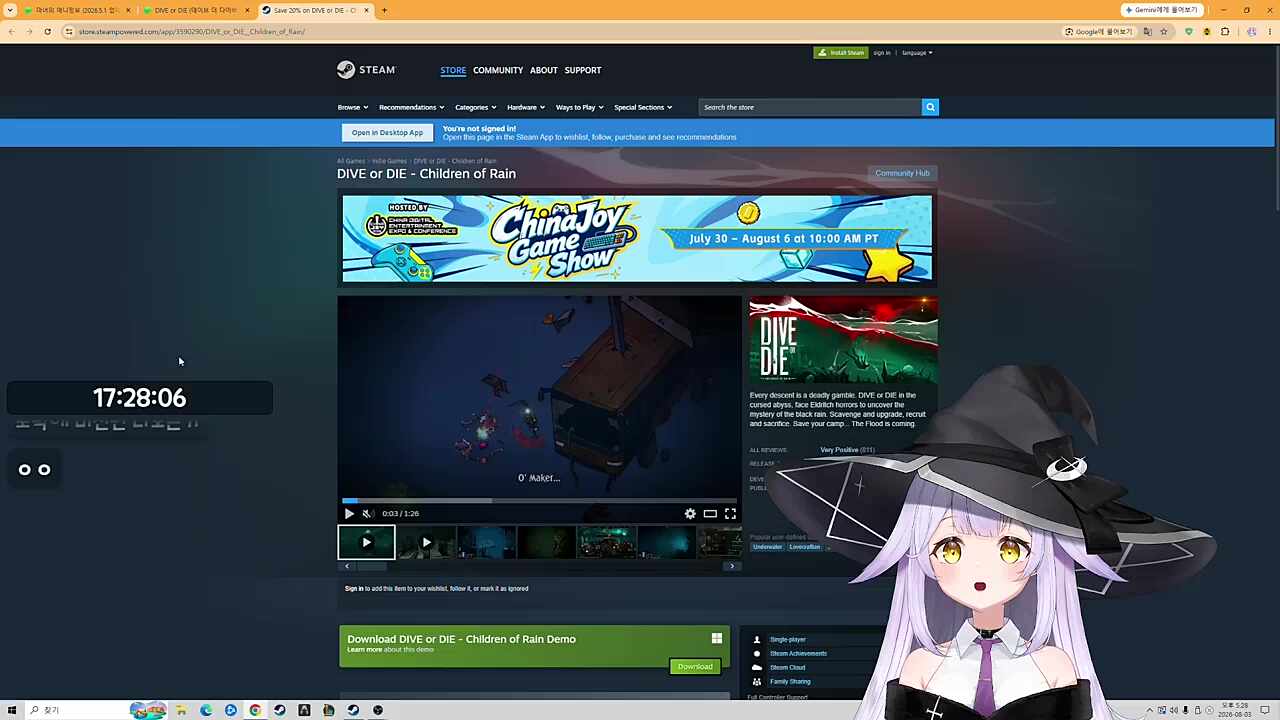Open the Steam Cloud feature link
This screenshot has width=1280, height=720.
click(x=787, y=668)
